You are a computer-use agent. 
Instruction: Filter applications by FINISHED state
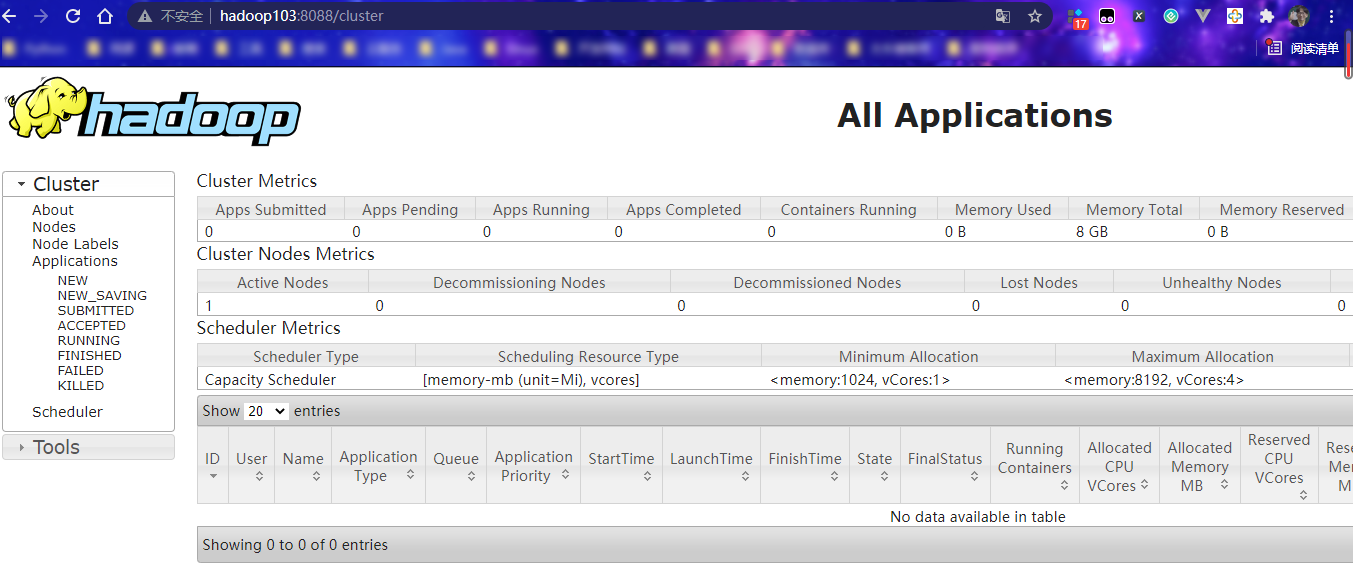pyautogui.click(x=90, y=356)
